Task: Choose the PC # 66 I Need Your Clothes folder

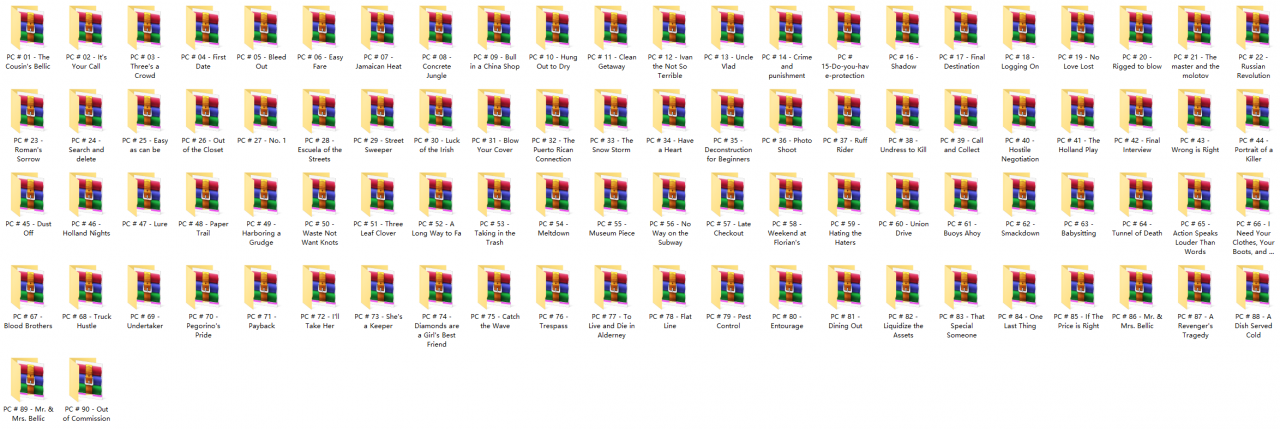Action: tap(1254, 194)
